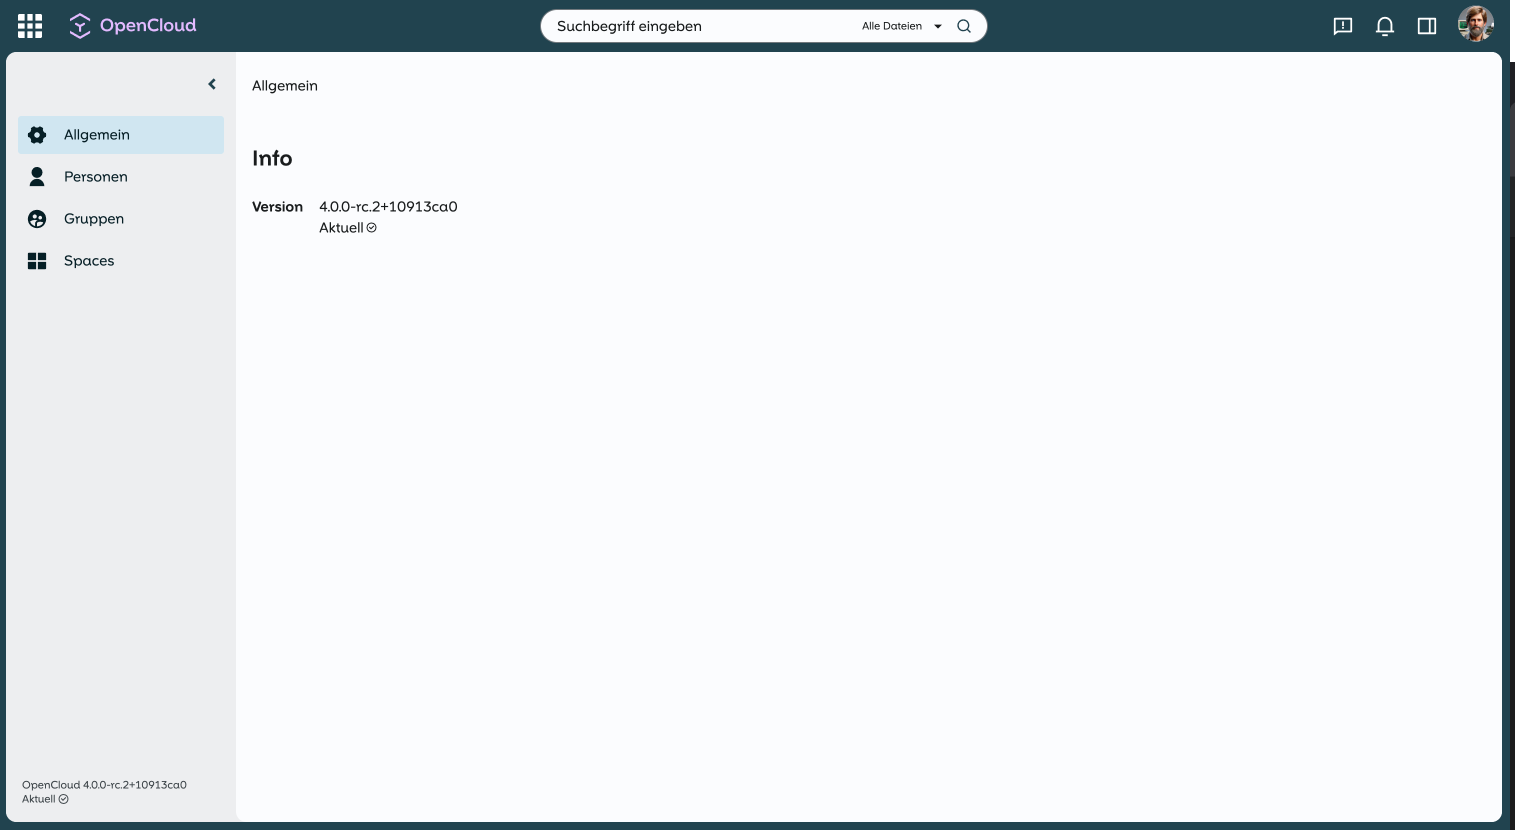
Task: Toggle the right sidebar panel icon
Action: [x=1427, y=26]
